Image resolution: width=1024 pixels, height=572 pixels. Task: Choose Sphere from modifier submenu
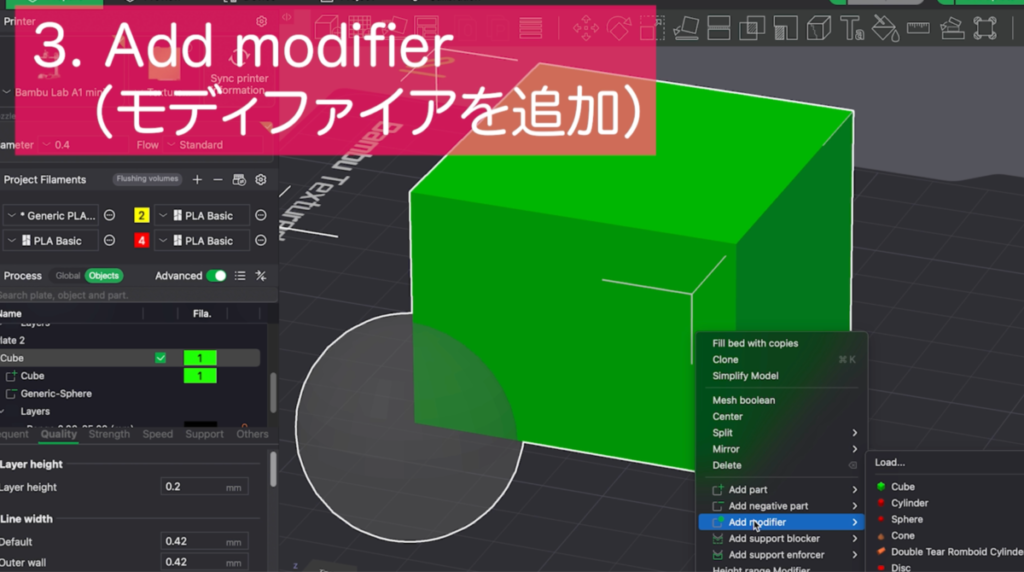[x=906, y=519]
